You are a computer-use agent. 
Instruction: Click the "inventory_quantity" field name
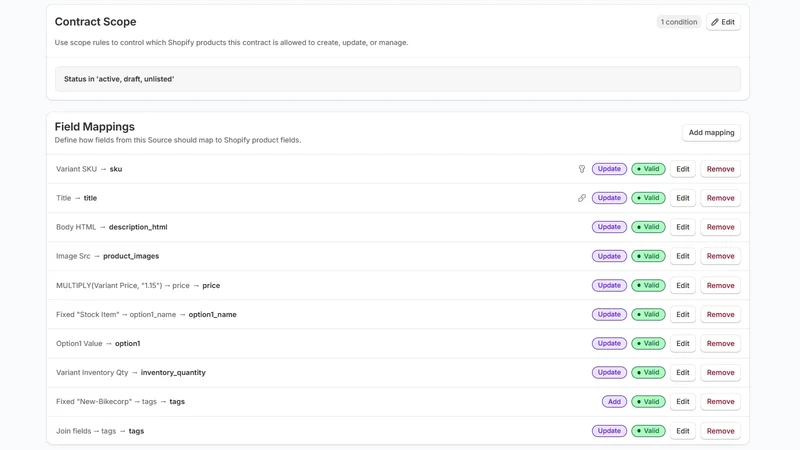[x=173, y=372]
